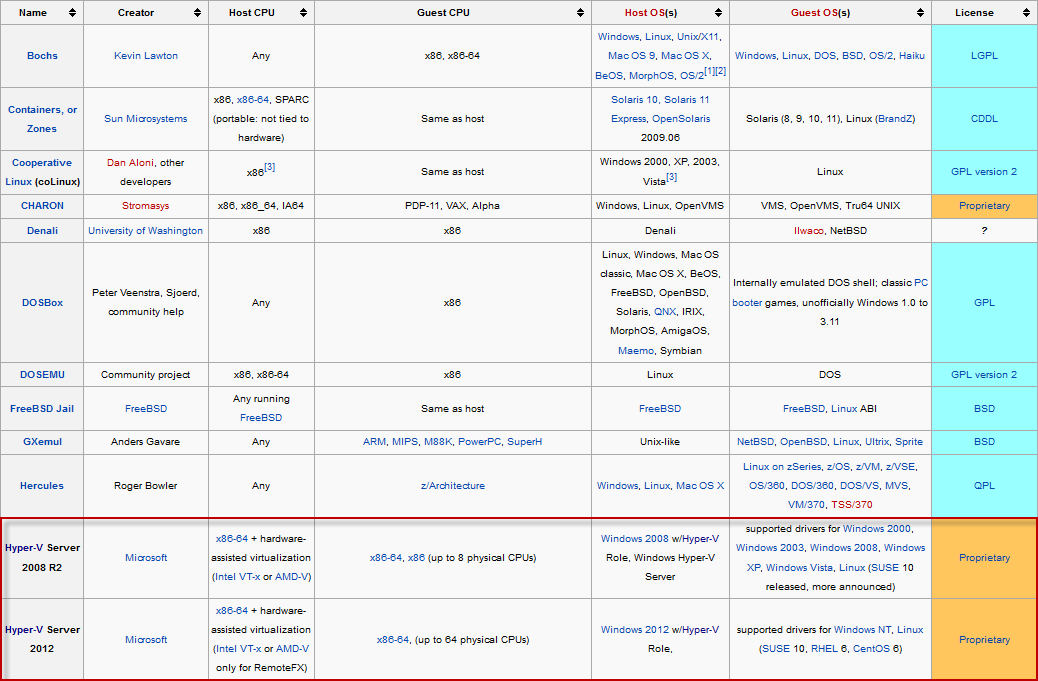
Task: Open the CDDL license link
Action: pyautogui.click(x=983, y=119)
